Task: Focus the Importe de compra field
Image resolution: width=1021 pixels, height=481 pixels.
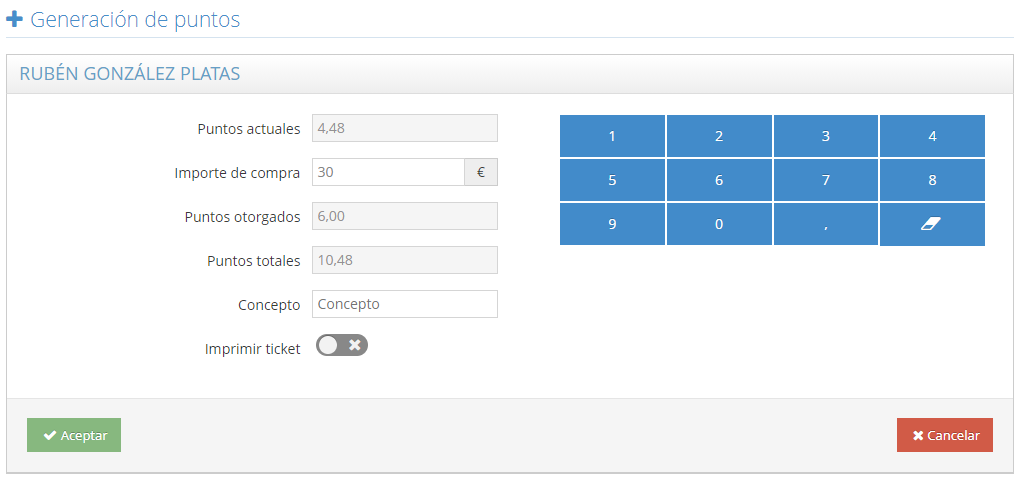Action: pos(388,172)
